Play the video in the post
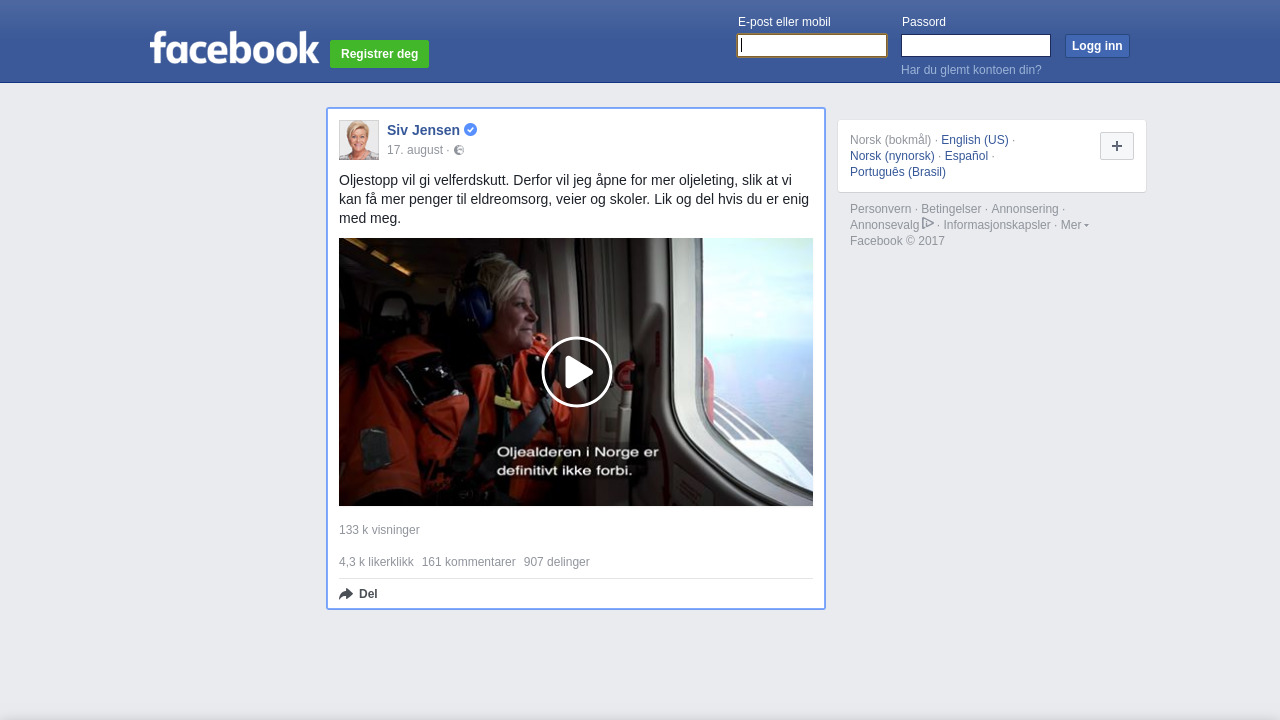1280x720 pixels. coord(576,372)
